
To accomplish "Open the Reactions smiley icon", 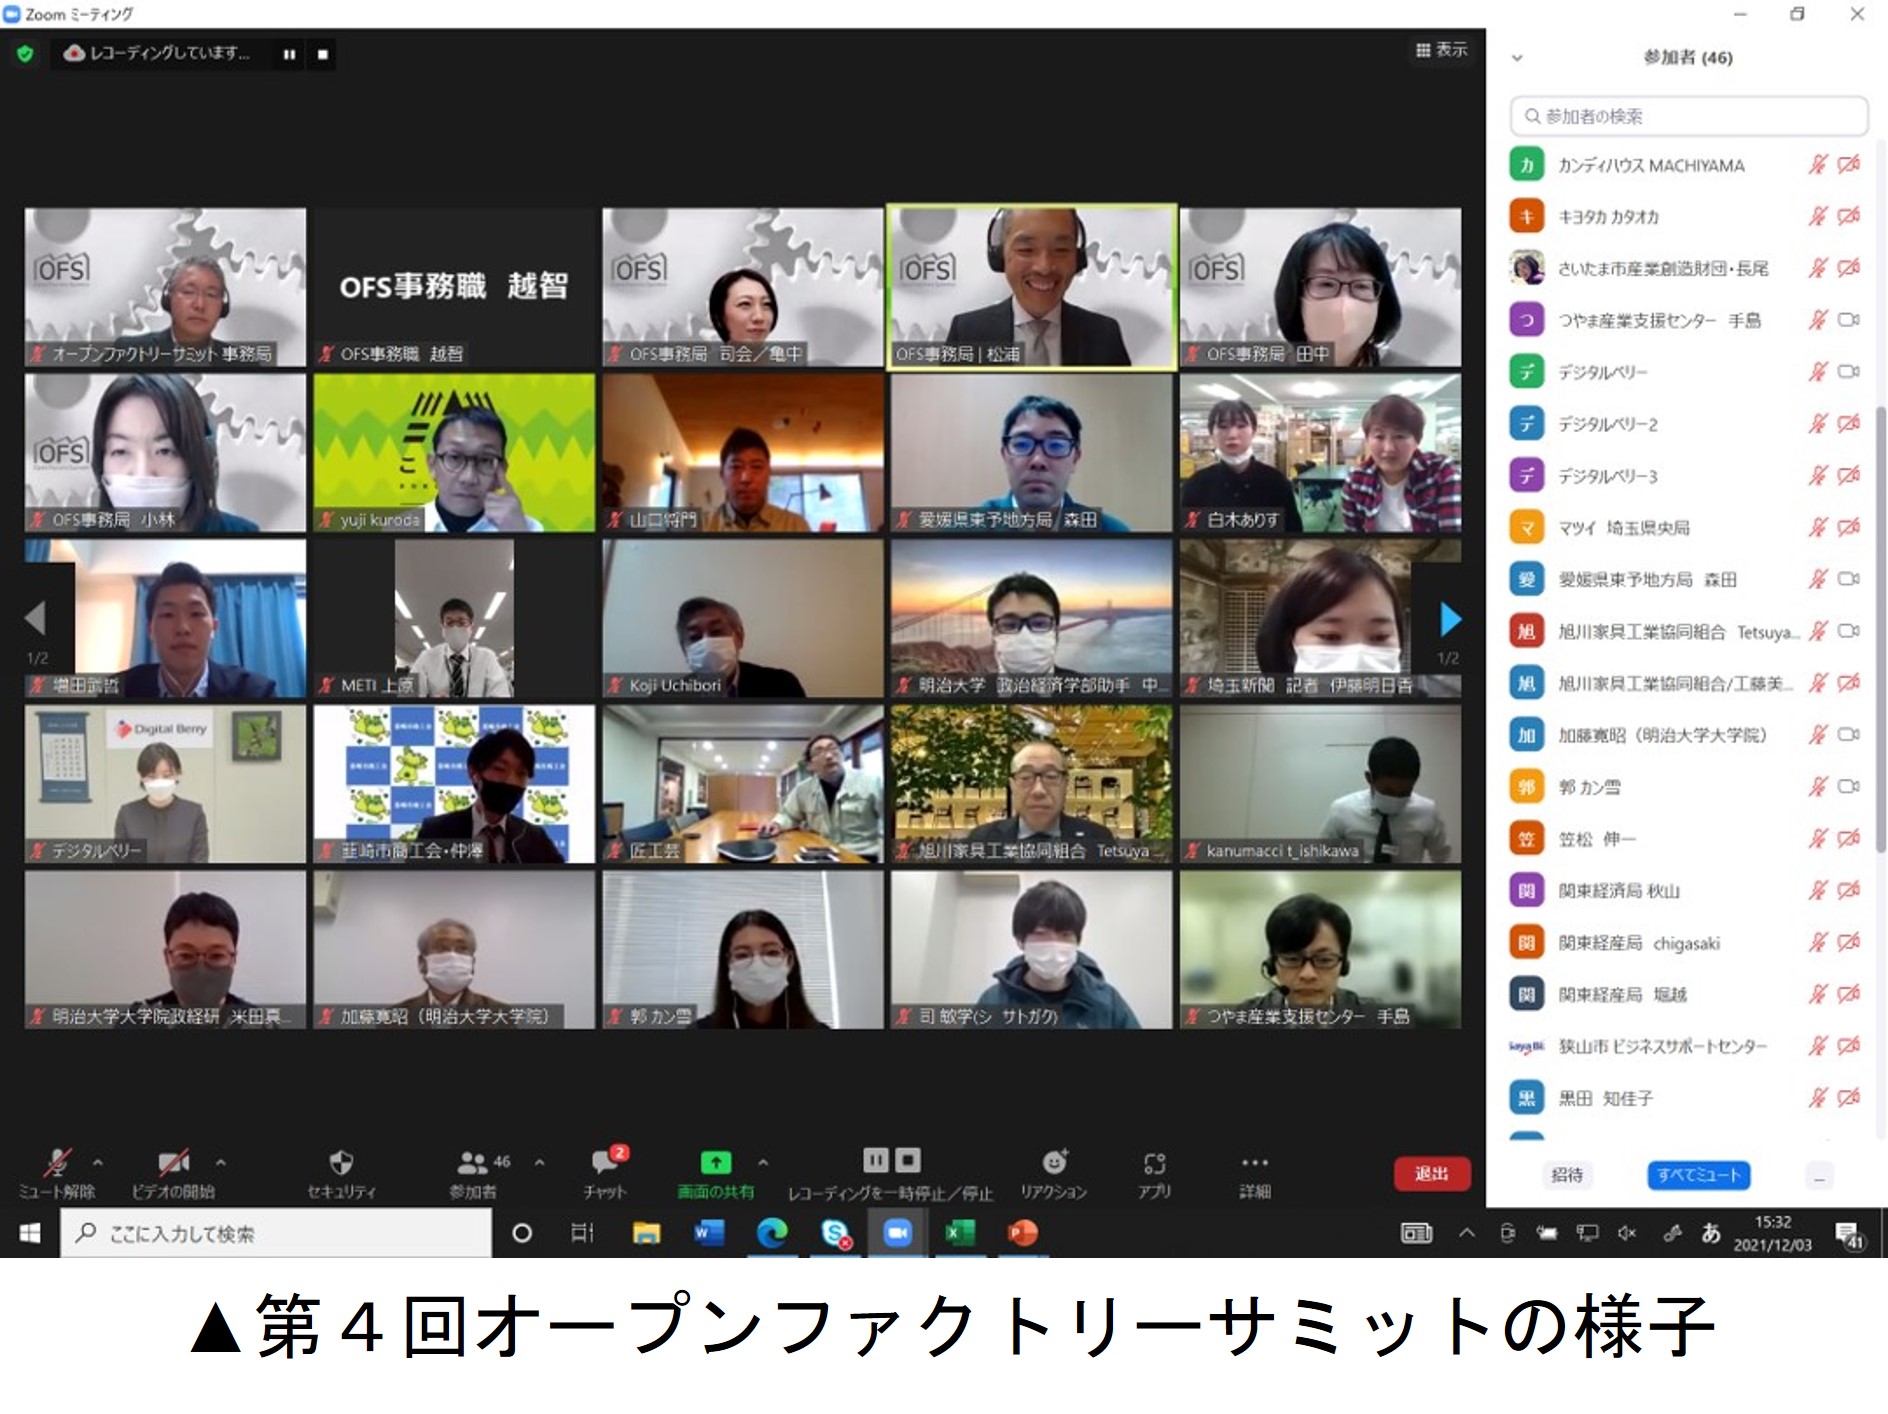I will pos(1054,1162).
